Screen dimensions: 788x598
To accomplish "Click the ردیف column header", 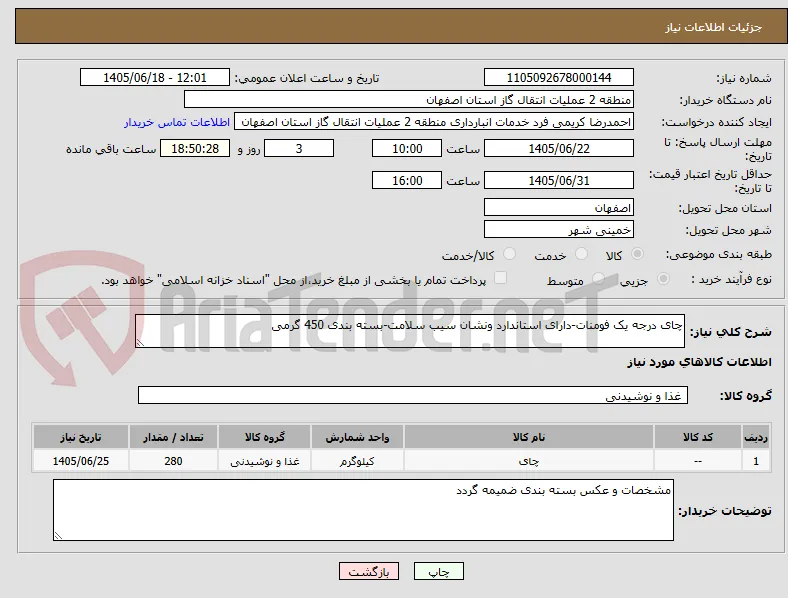I will 756,437.
